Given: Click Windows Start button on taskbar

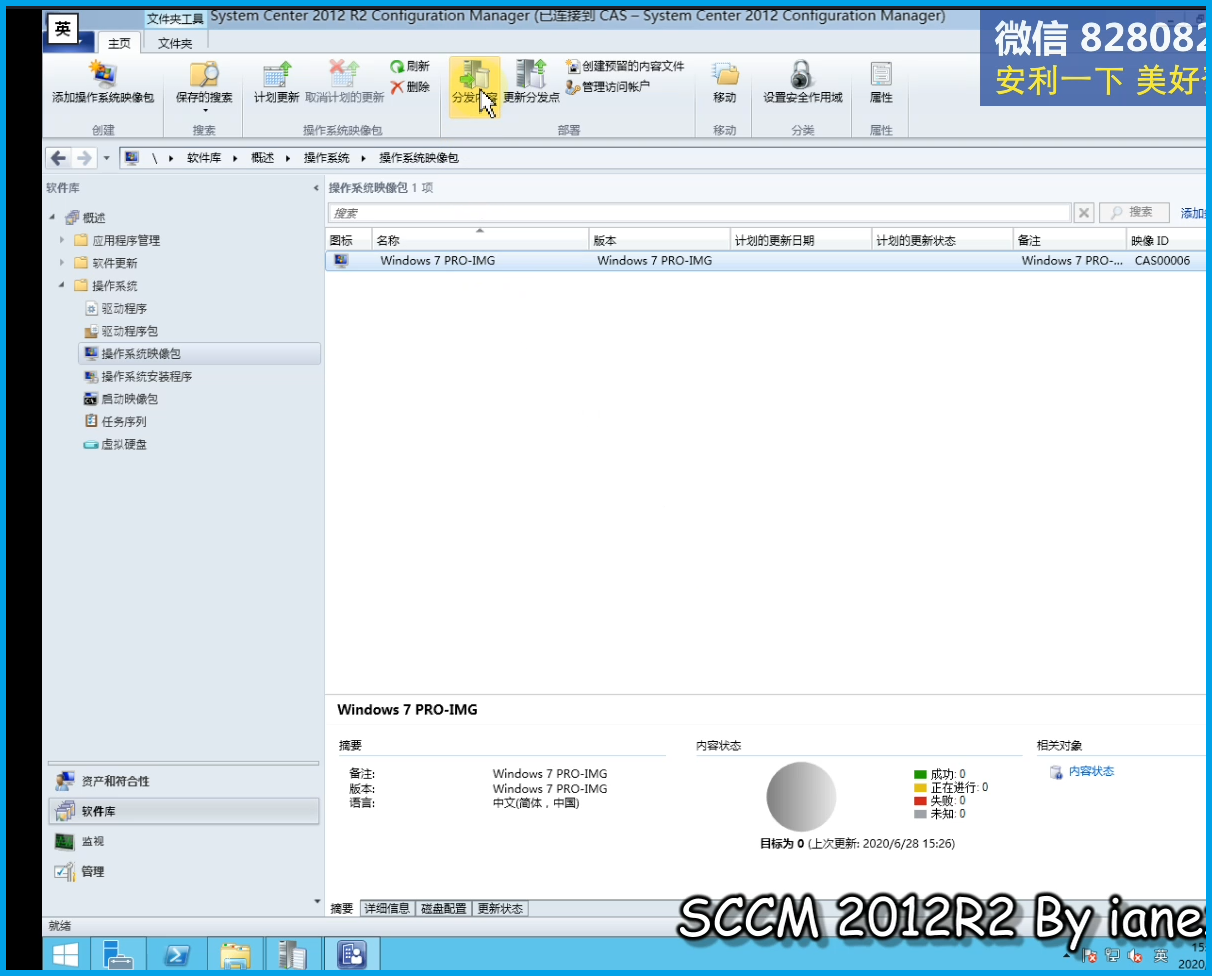Looking at the screenshot, I should (x=66, y=955).
